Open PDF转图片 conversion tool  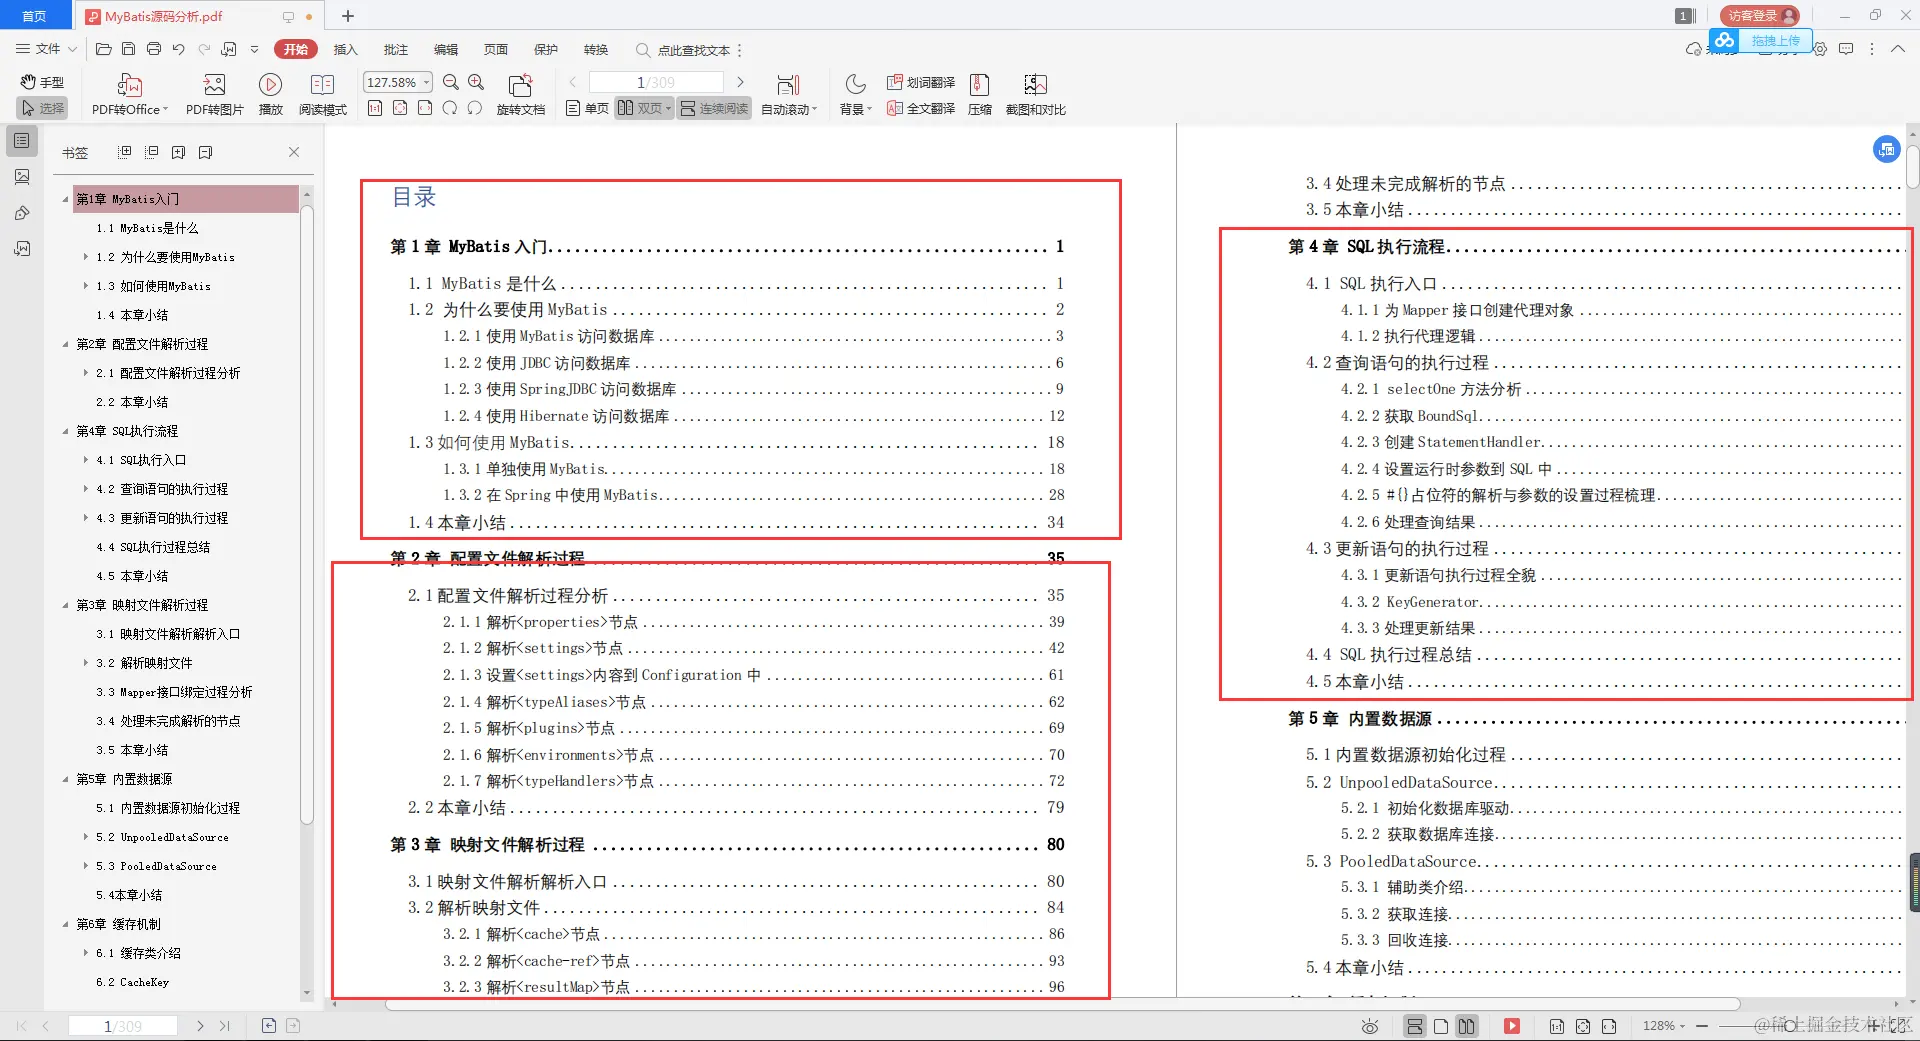tap(213, 93)
